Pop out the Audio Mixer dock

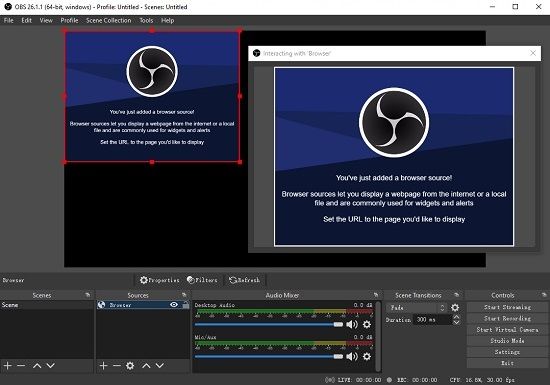pyautogui.click(x=376, y=295)
